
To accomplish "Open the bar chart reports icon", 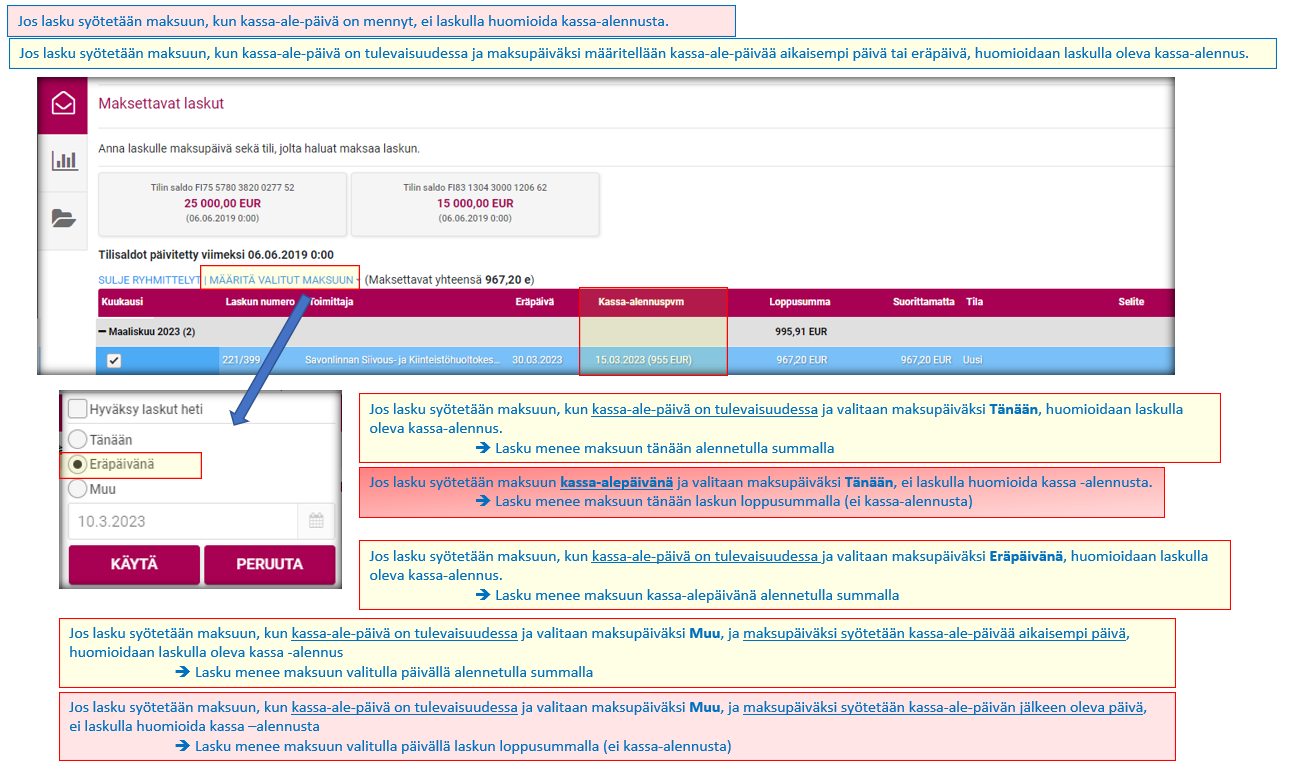I will pos(64,160).
